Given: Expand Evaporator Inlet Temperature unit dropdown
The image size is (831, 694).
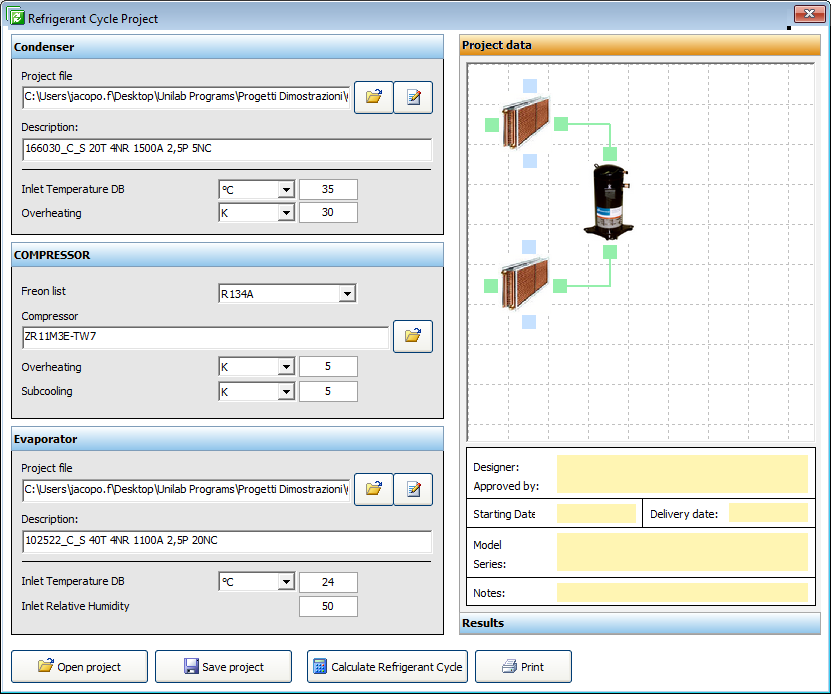Looking at the screenshot, I should pyautogui.click(x=285, y=582).
